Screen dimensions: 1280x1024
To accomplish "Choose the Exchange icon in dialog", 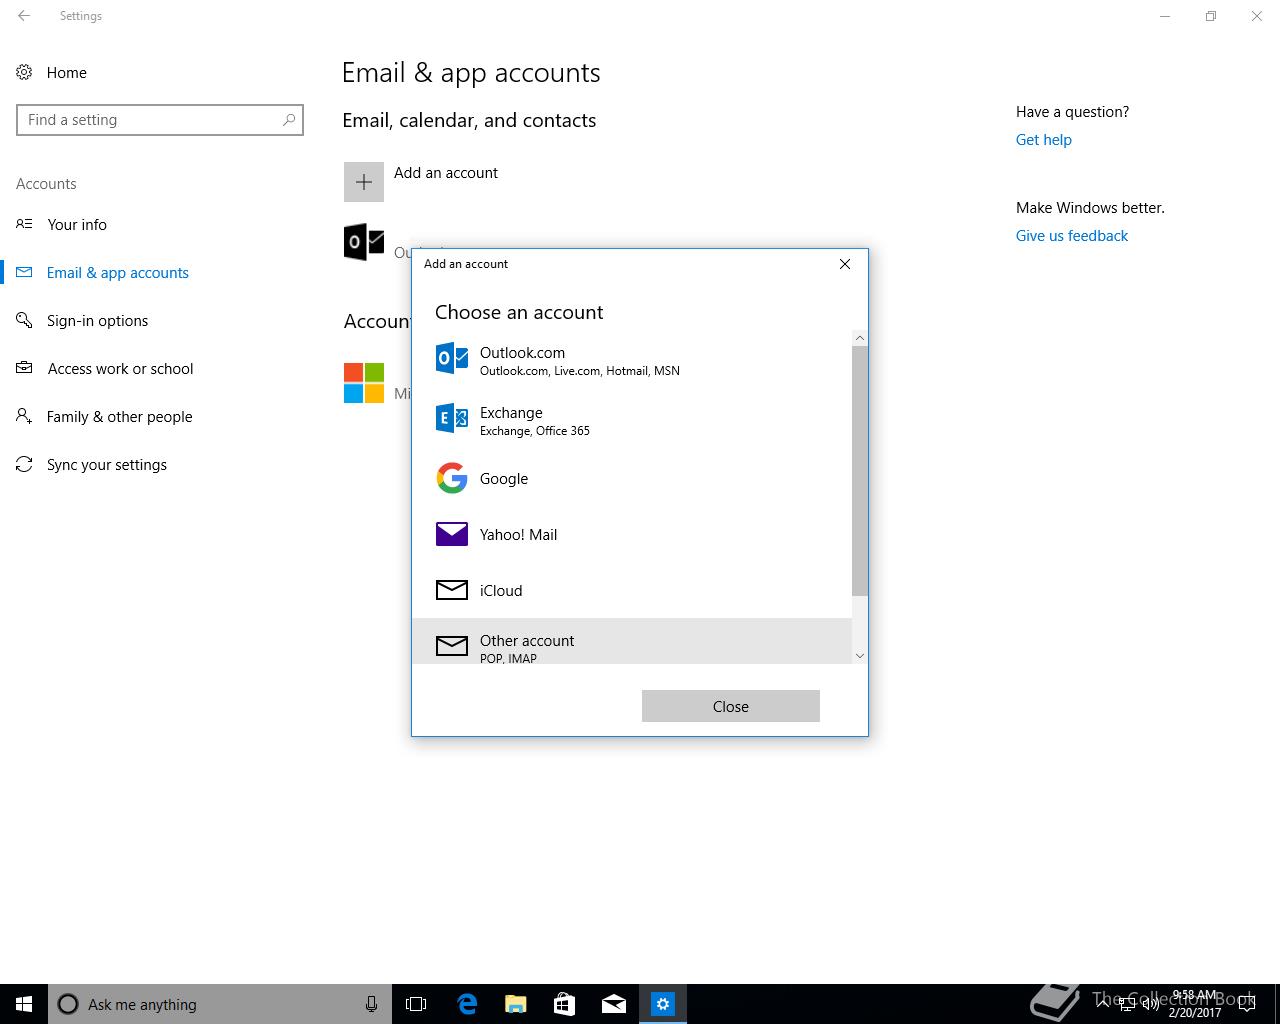I will tap(452, 418).
